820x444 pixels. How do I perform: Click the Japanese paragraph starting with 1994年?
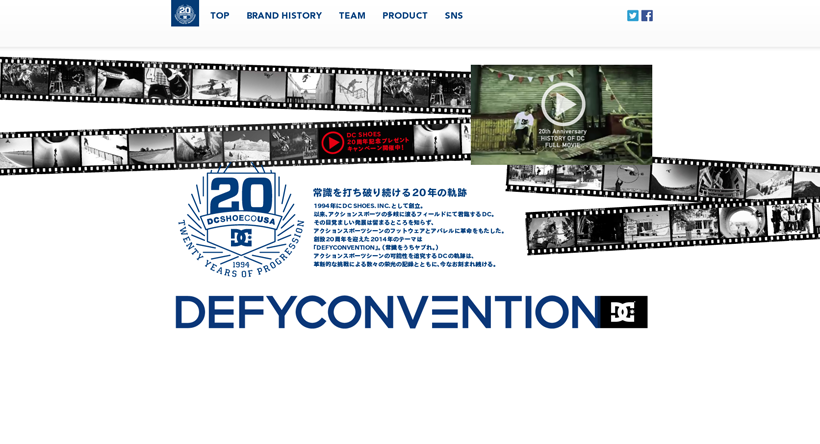[407, 235]
